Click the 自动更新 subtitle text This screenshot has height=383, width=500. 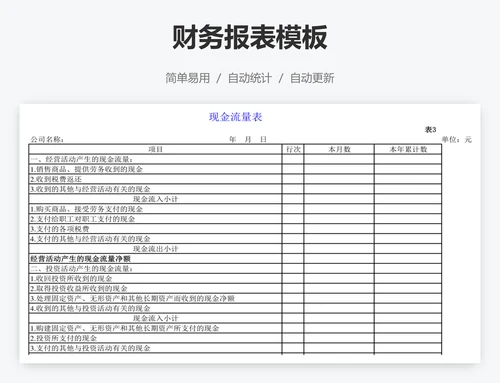(x=312, y=78)
